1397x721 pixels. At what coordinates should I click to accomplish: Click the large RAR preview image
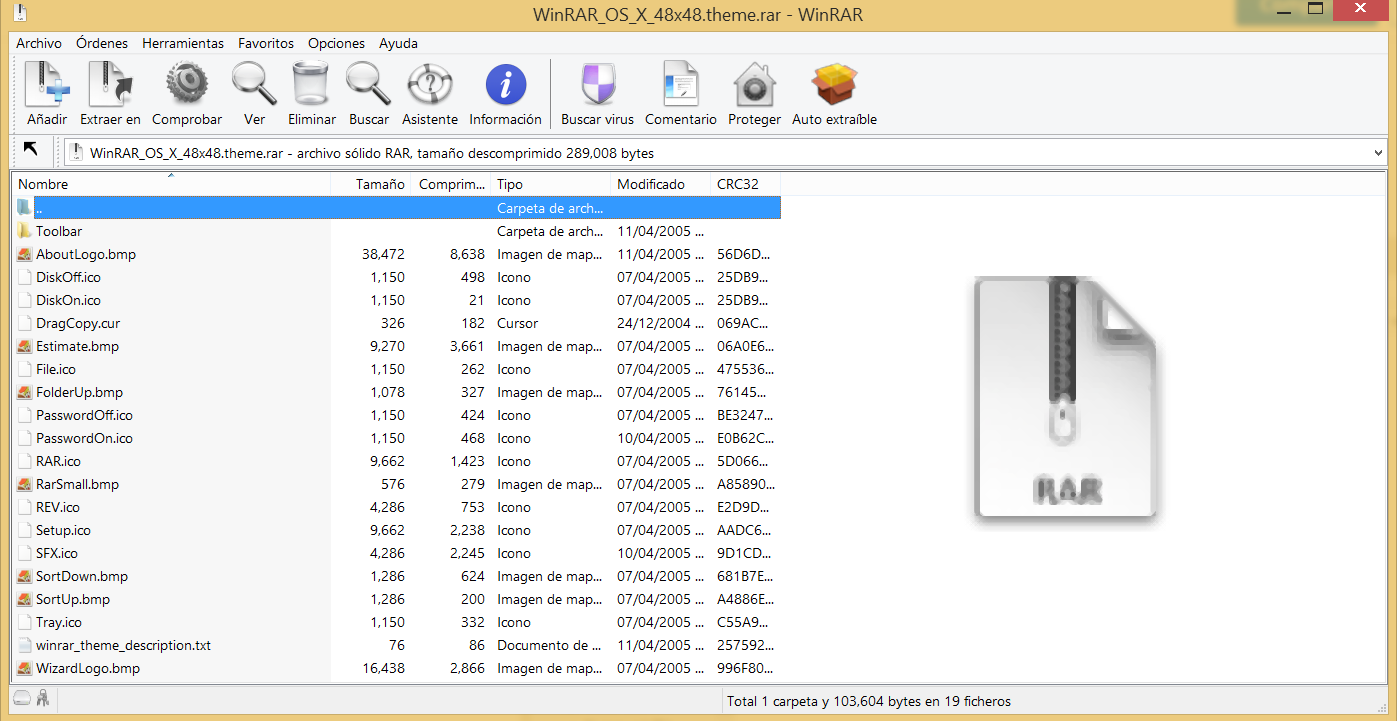click(1065, 398)
